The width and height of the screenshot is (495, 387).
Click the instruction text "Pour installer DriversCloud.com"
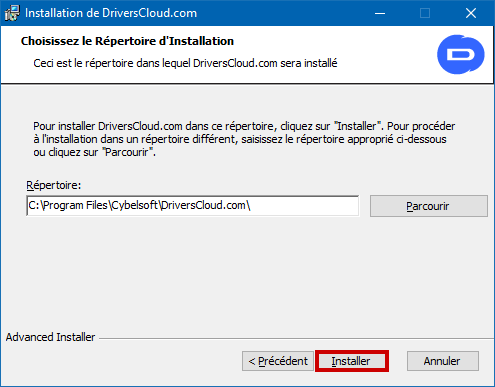pos(108,126)
